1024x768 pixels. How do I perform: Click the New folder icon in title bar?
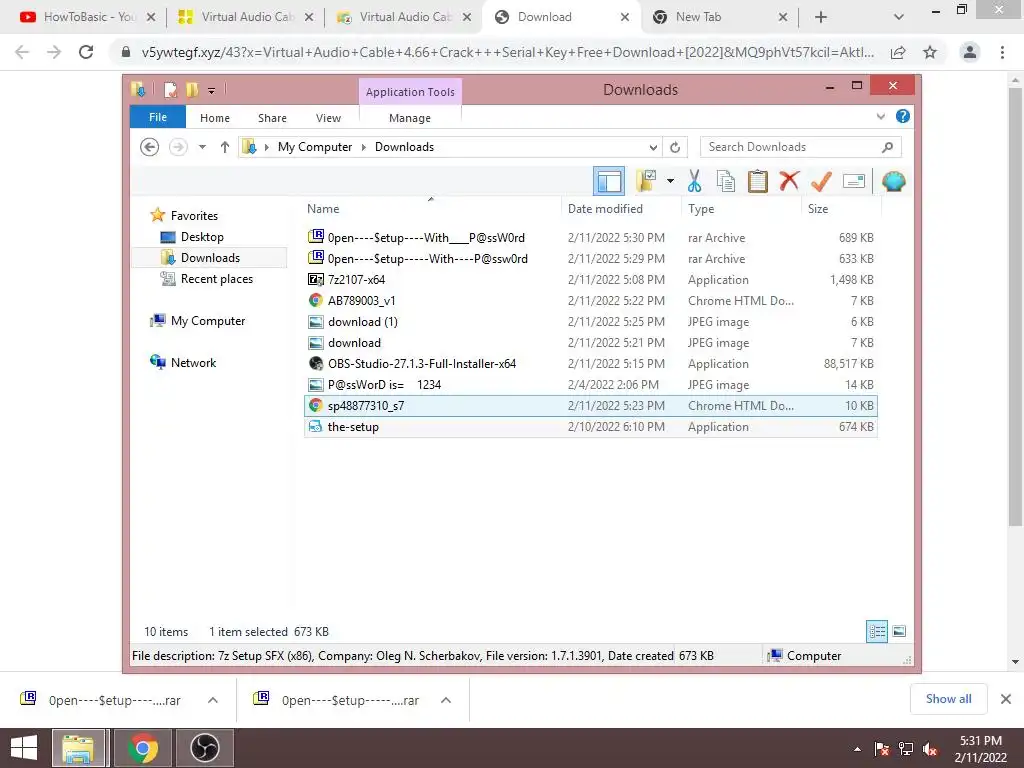[x=192, y=89]
